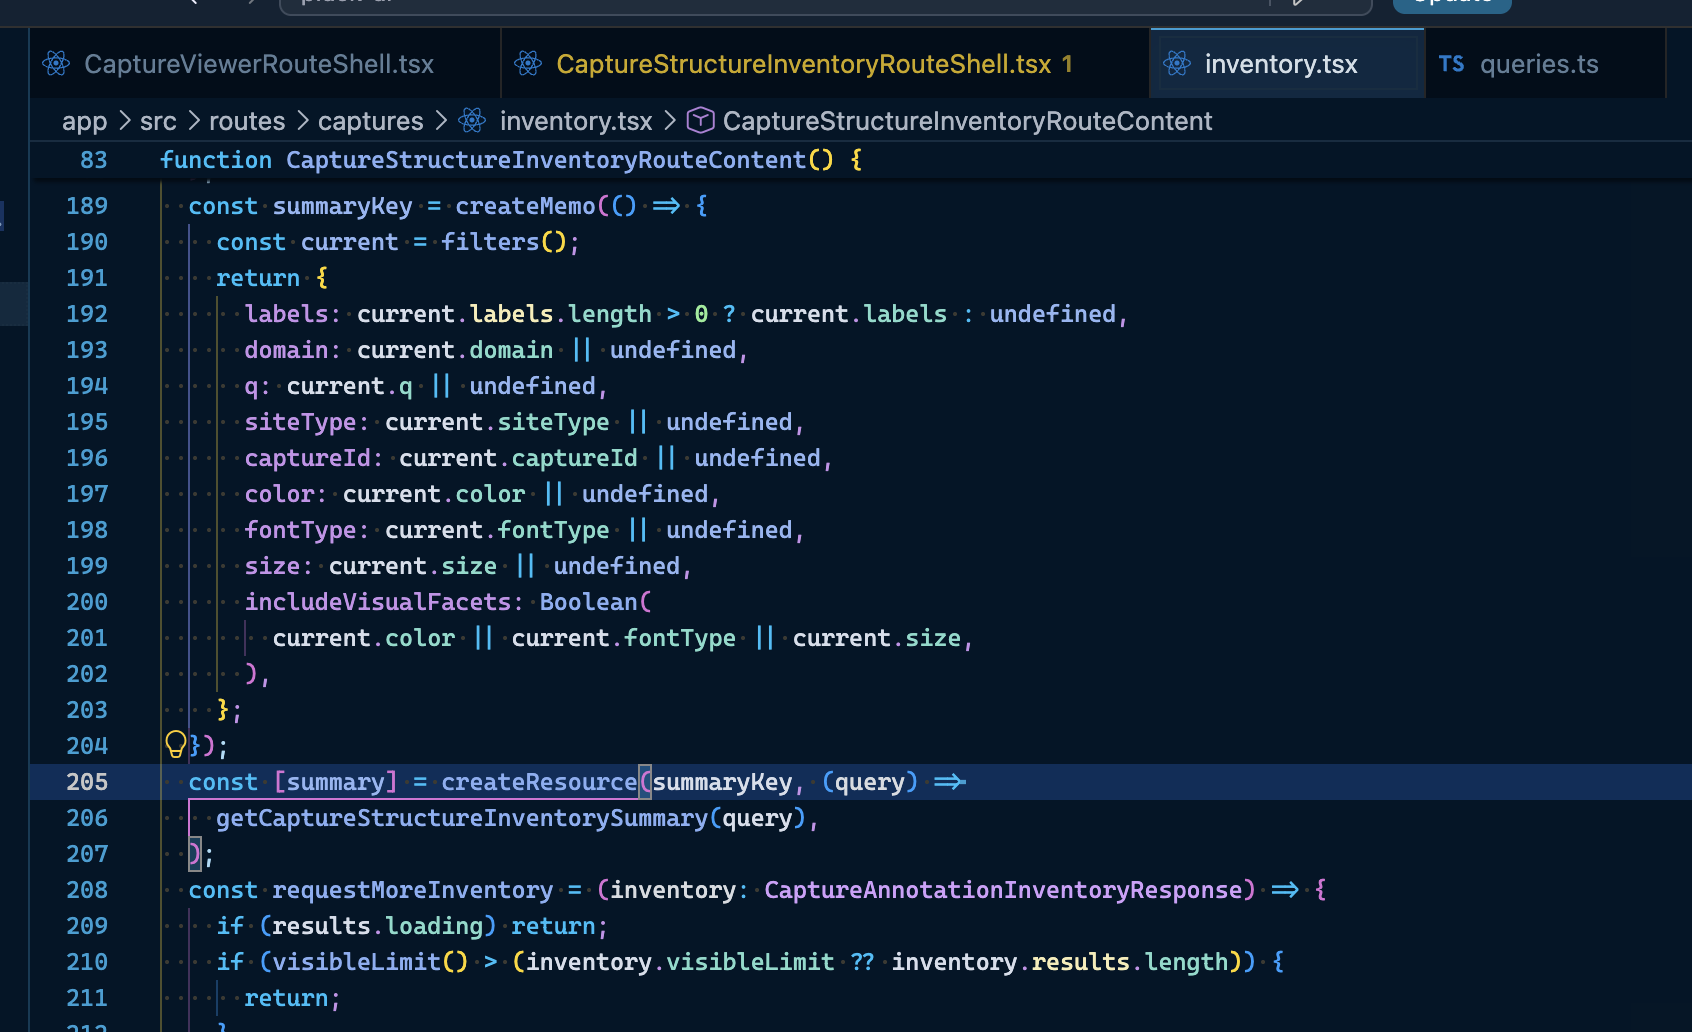
Task: Click 'captureId:' property on line 196
Action: coord(314,458)
